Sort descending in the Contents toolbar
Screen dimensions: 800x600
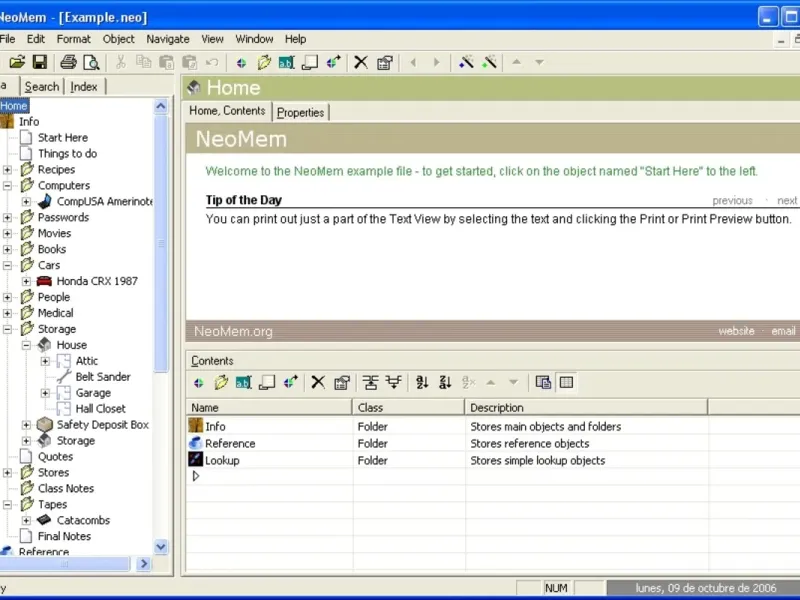pos(445,382)
